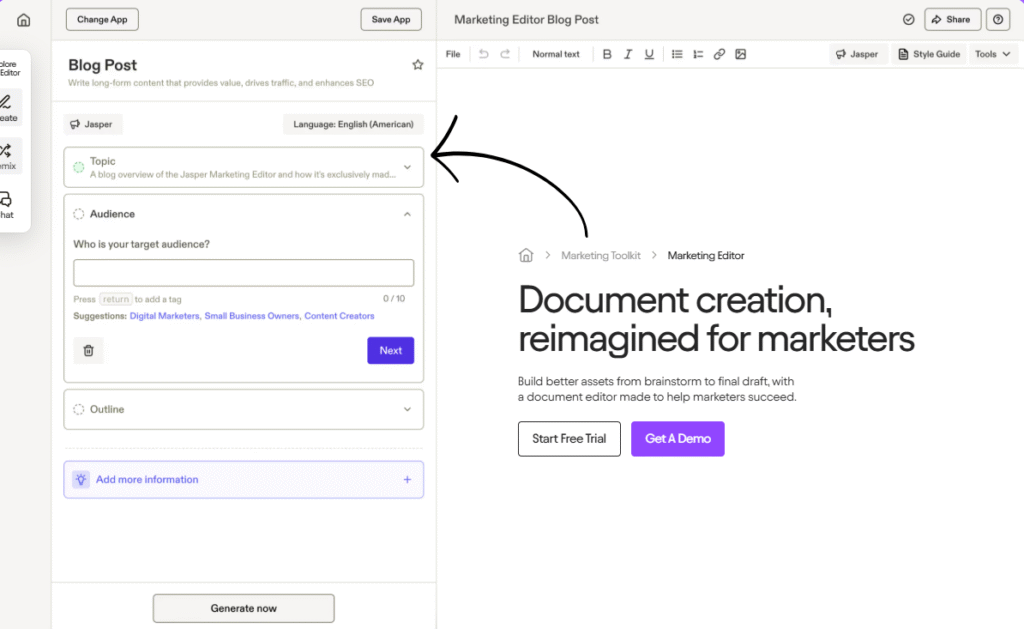Image resolution: width=1024 pixels, height=629 pixels.
Task: Collapse the Audience section
Action: point(408,214)
